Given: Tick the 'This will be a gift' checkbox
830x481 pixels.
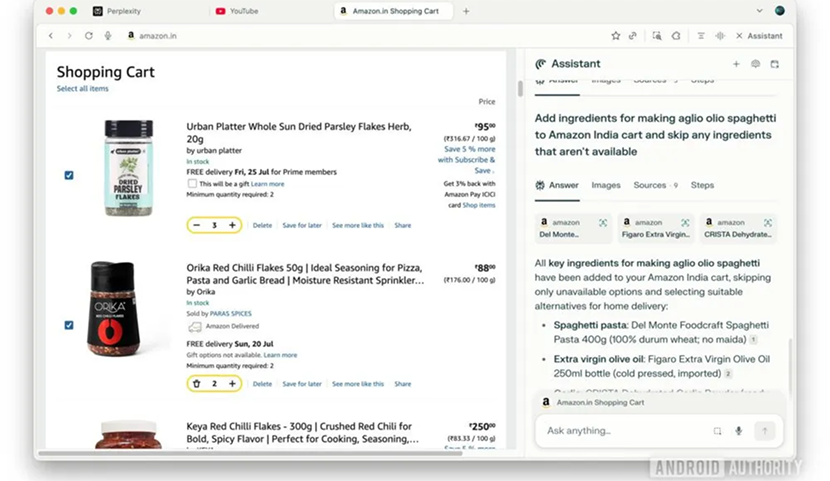Looking at the screenshot, I should (192, 184).
